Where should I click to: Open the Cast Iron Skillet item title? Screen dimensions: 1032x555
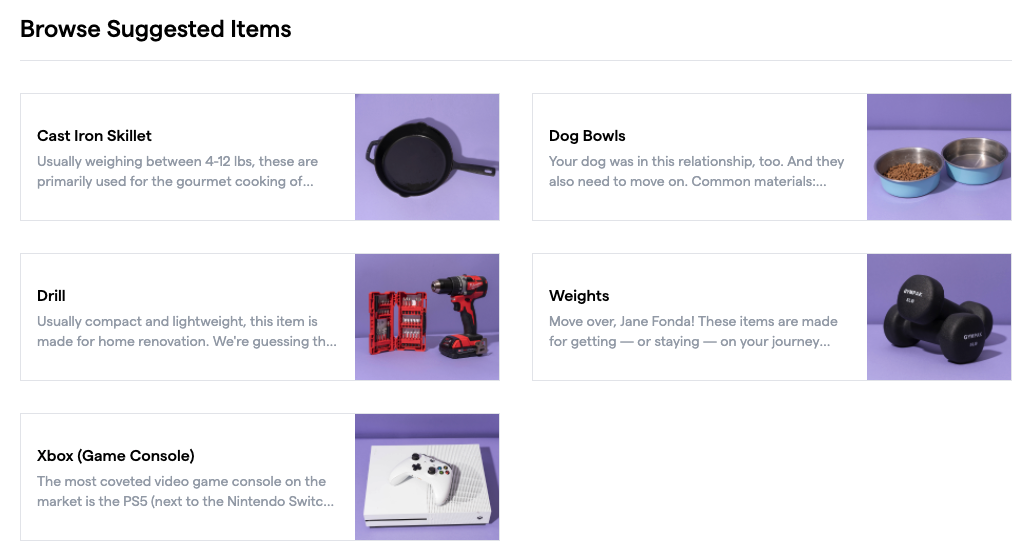pos(94,136)
